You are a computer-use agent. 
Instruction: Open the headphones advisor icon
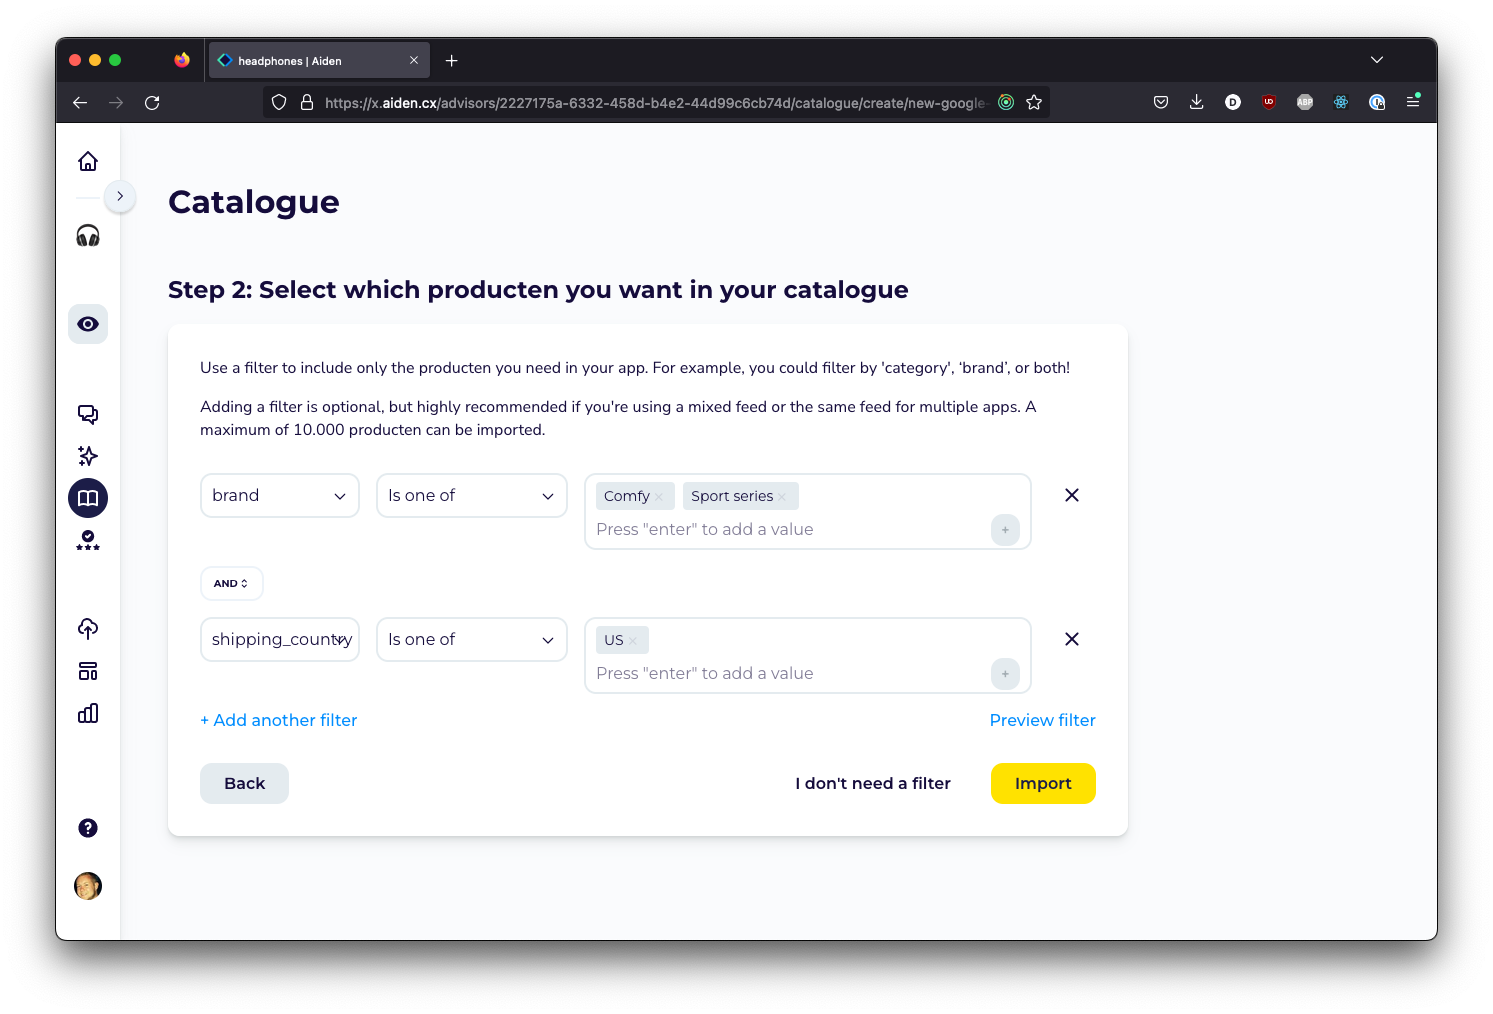click(88, 235)
